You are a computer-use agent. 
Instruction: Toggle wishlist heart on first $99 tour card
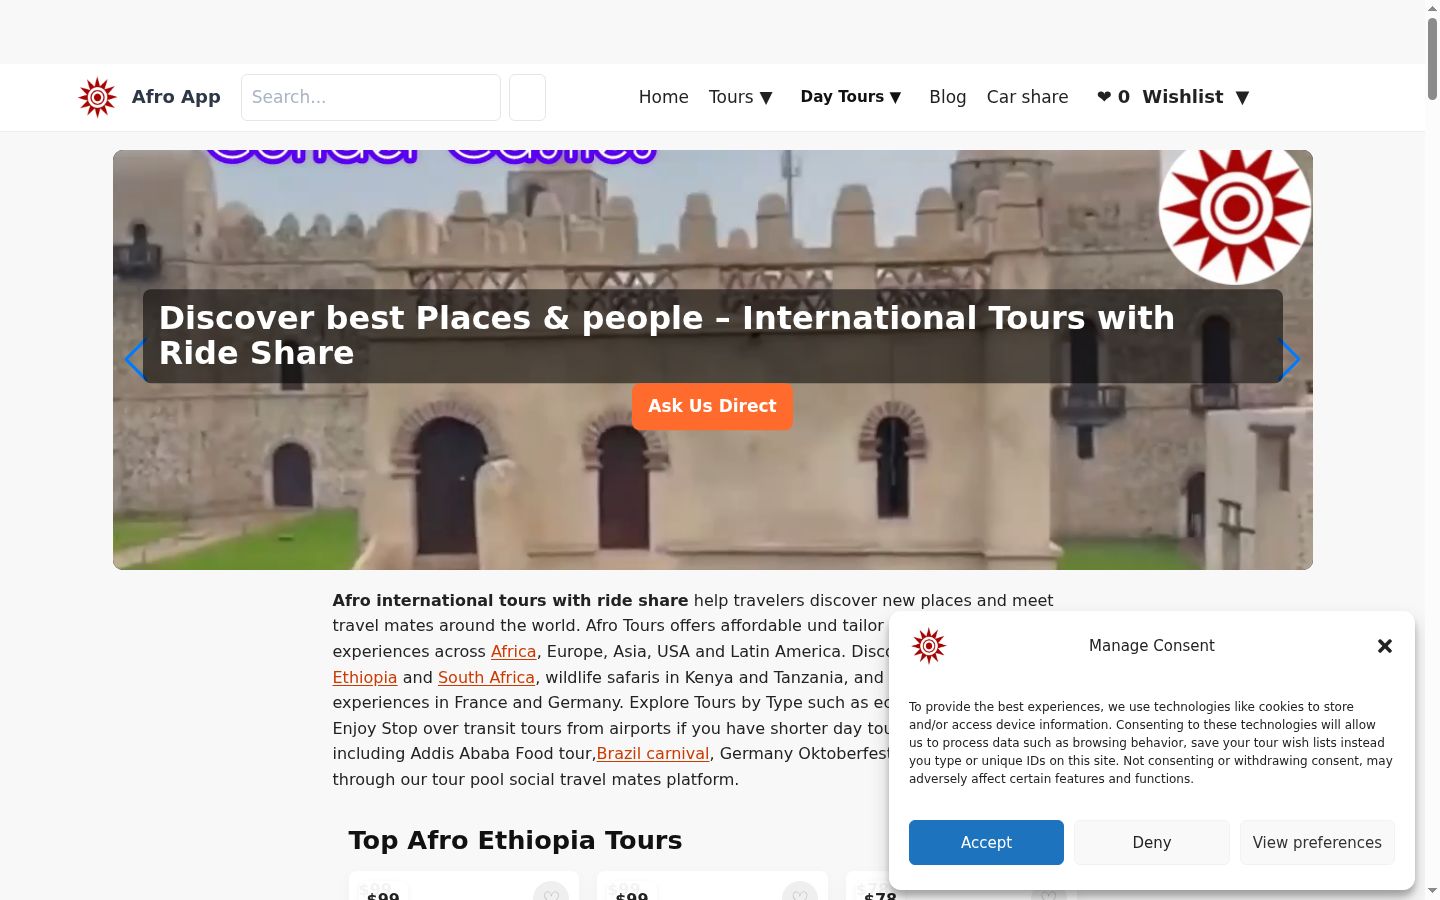(551, 891)
